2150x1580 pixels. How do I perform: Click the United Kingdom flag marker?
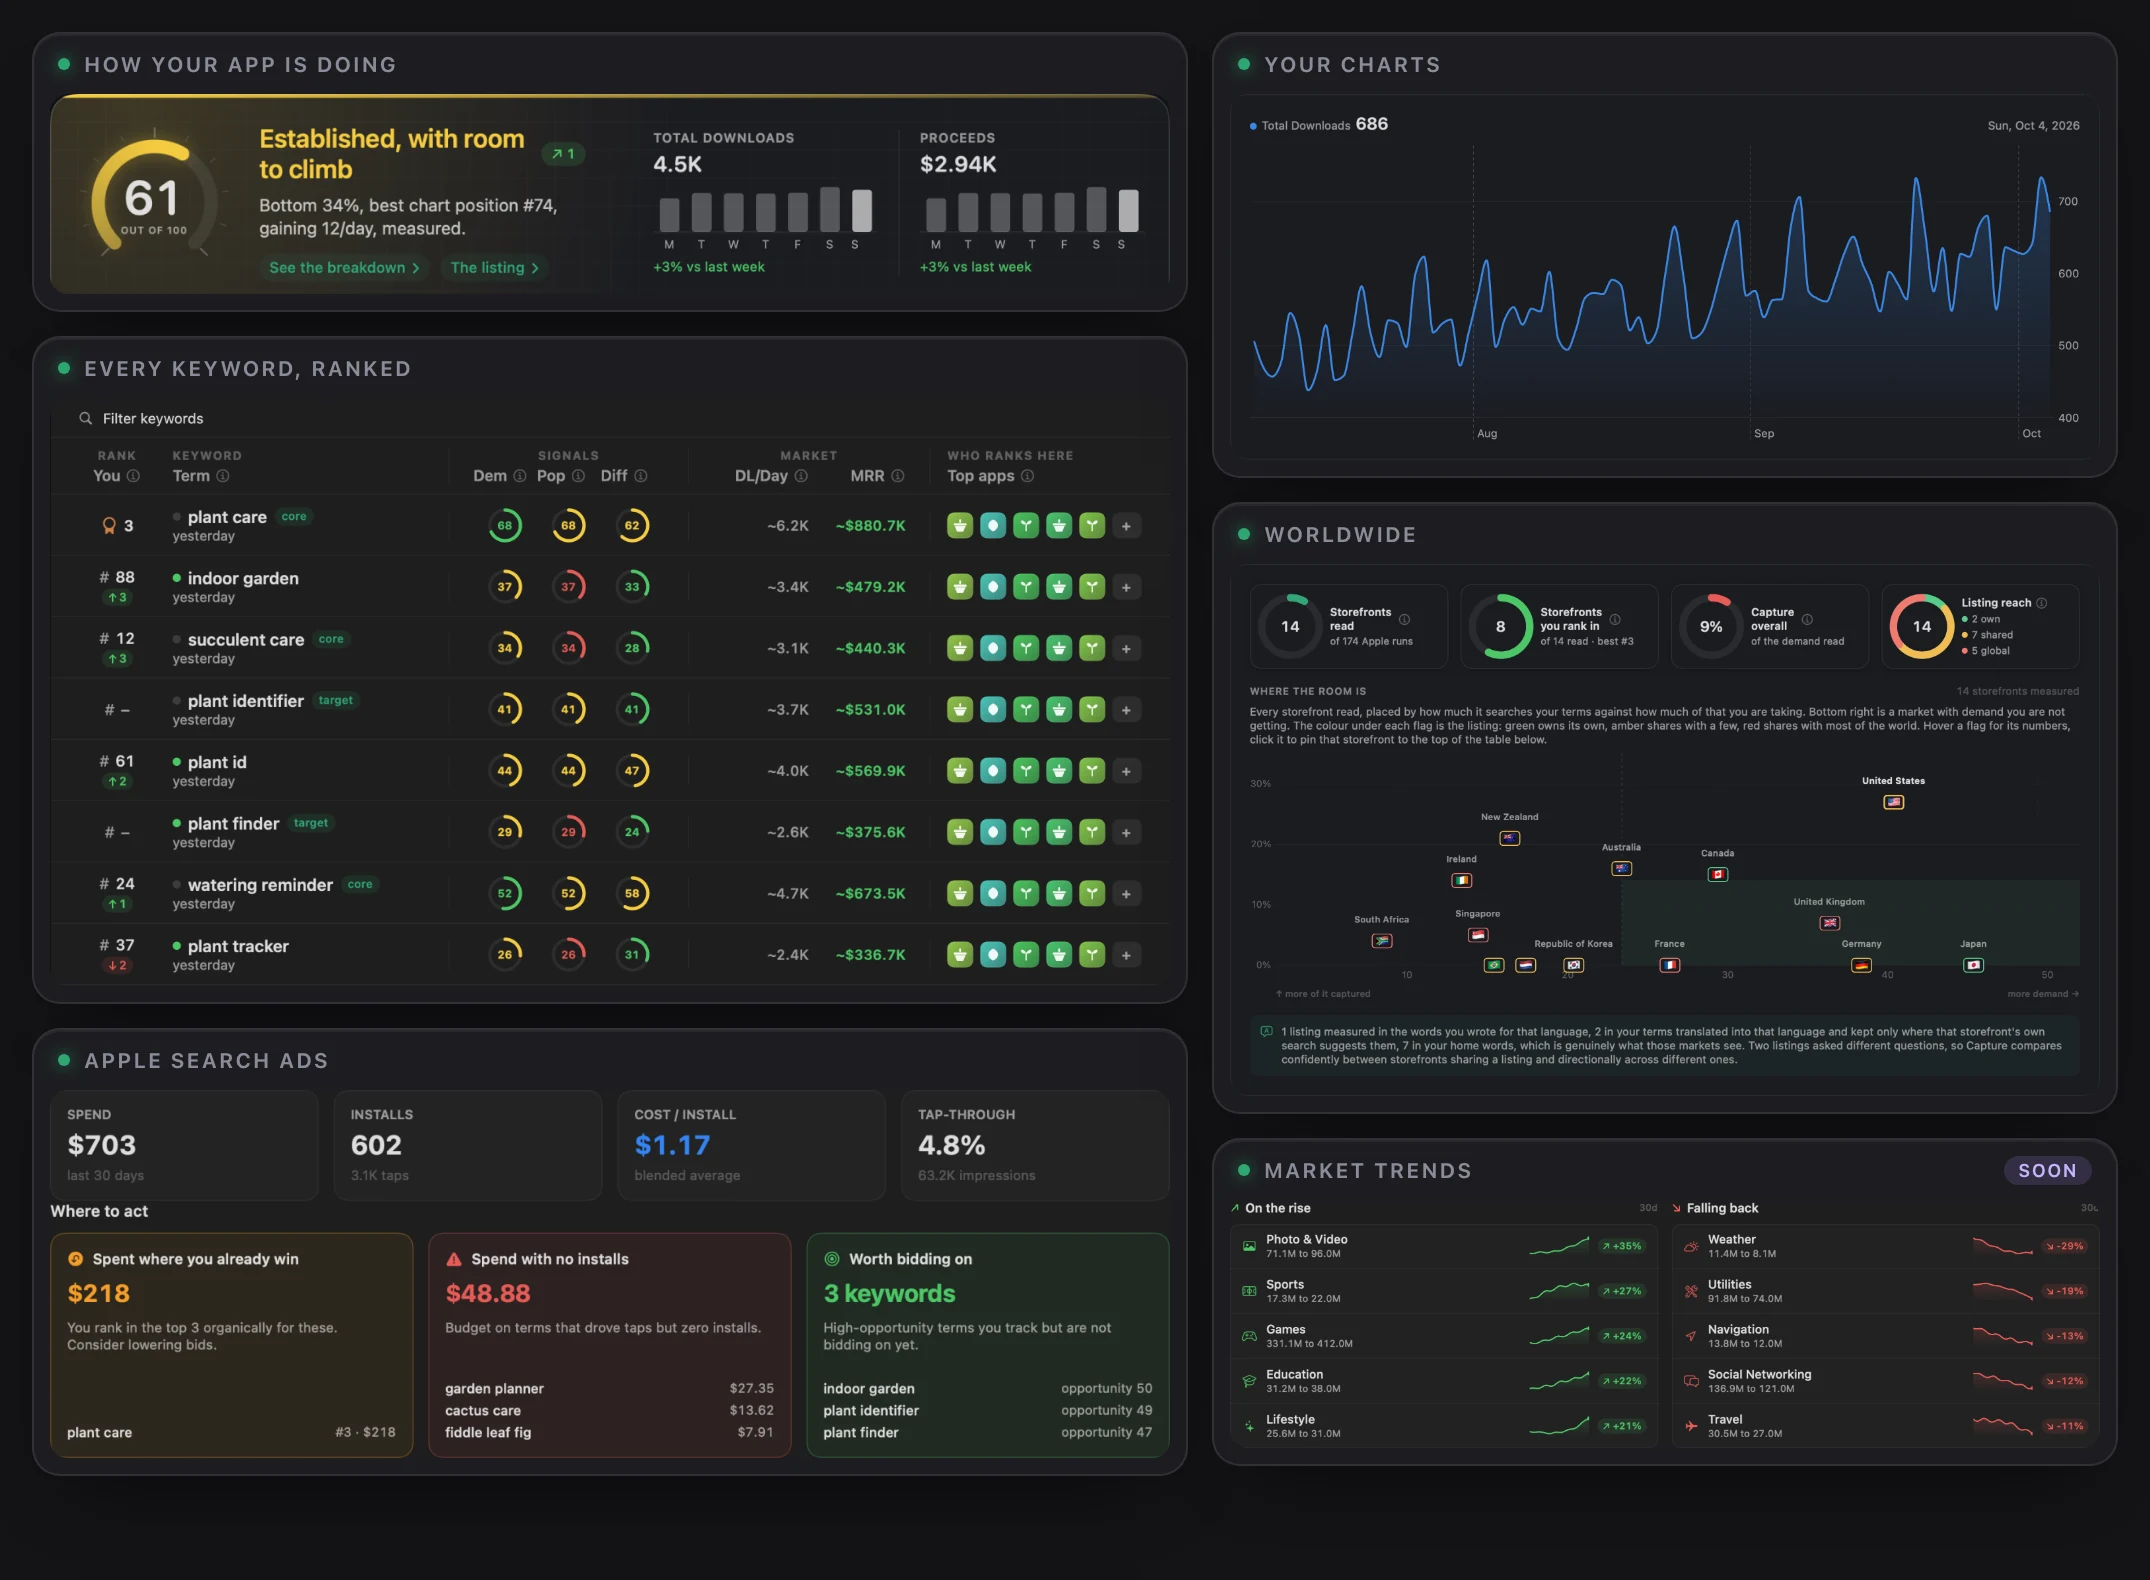click(x=1830, y=923)
